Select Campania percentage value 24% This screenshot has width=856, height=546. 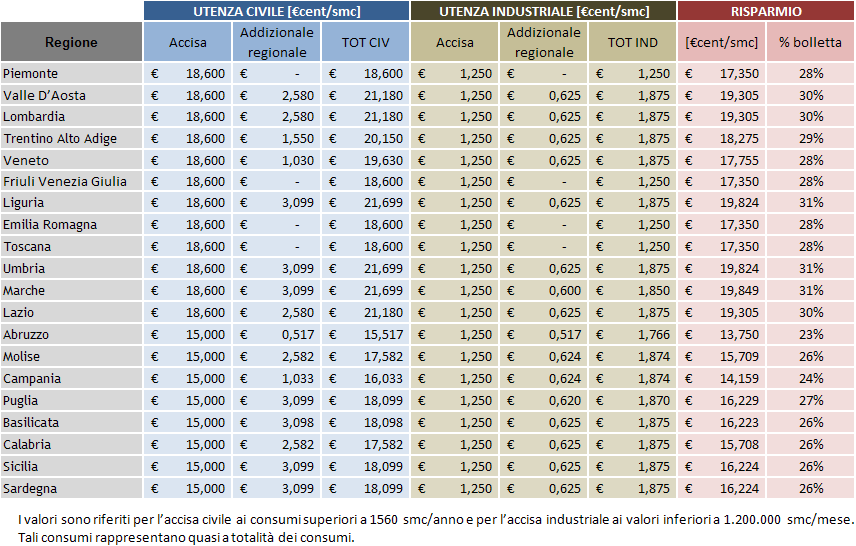pyautogui.click(x=811, y=378)
